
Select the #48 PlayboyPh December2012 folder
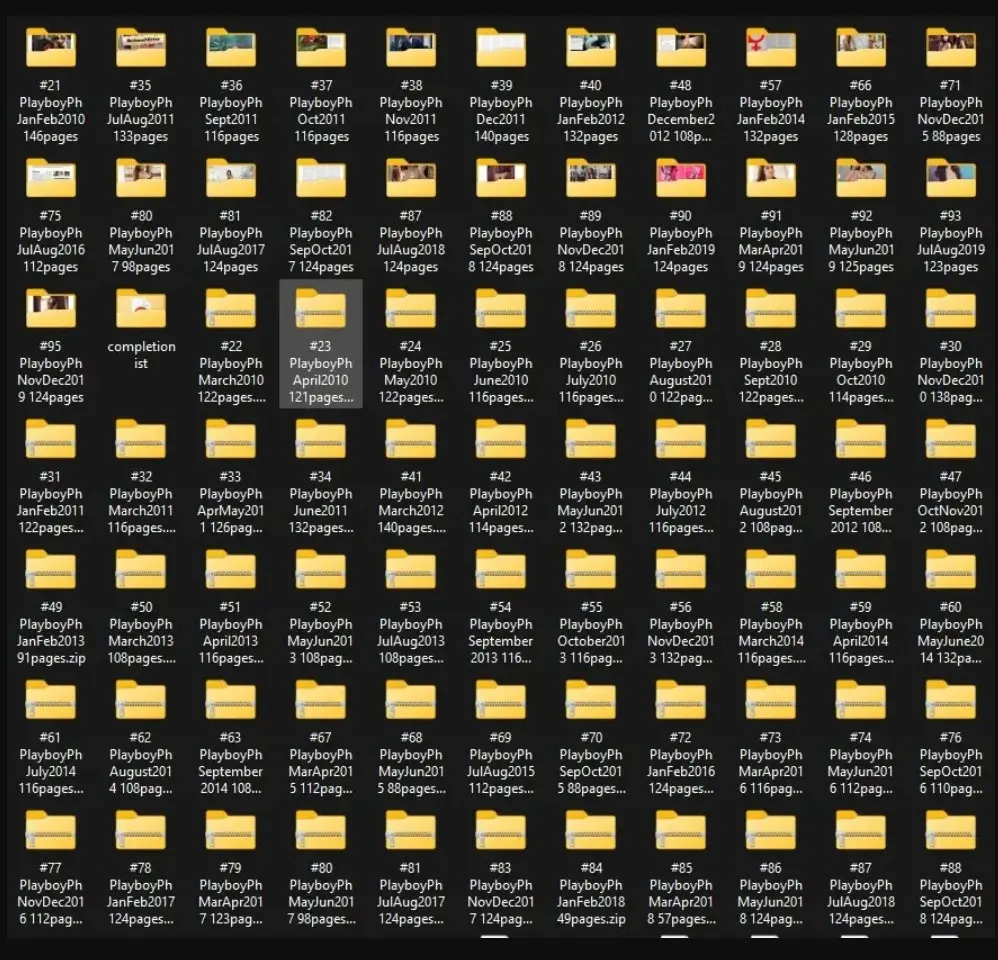[681, 48]
